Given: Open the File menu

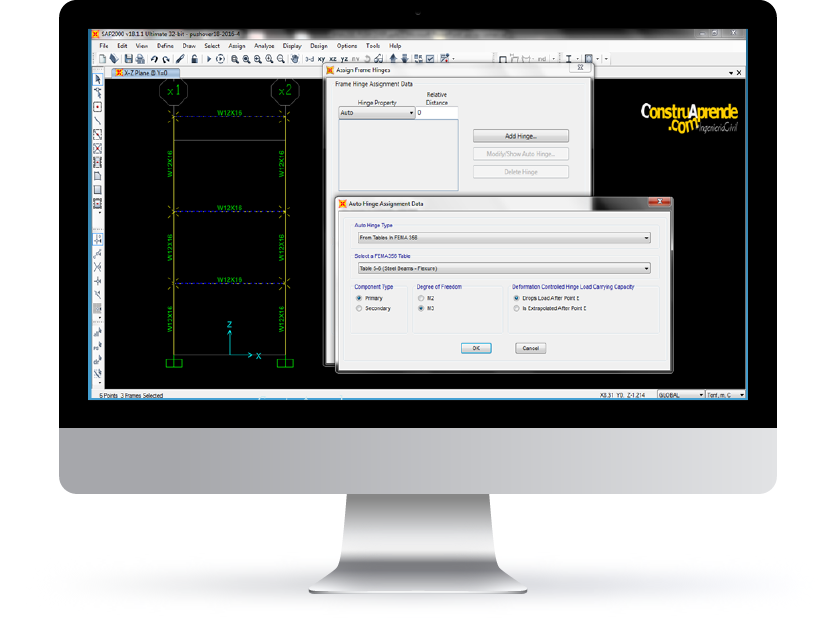Looking at the screenshot, I should pyautogui.click(x=104, y=46).
